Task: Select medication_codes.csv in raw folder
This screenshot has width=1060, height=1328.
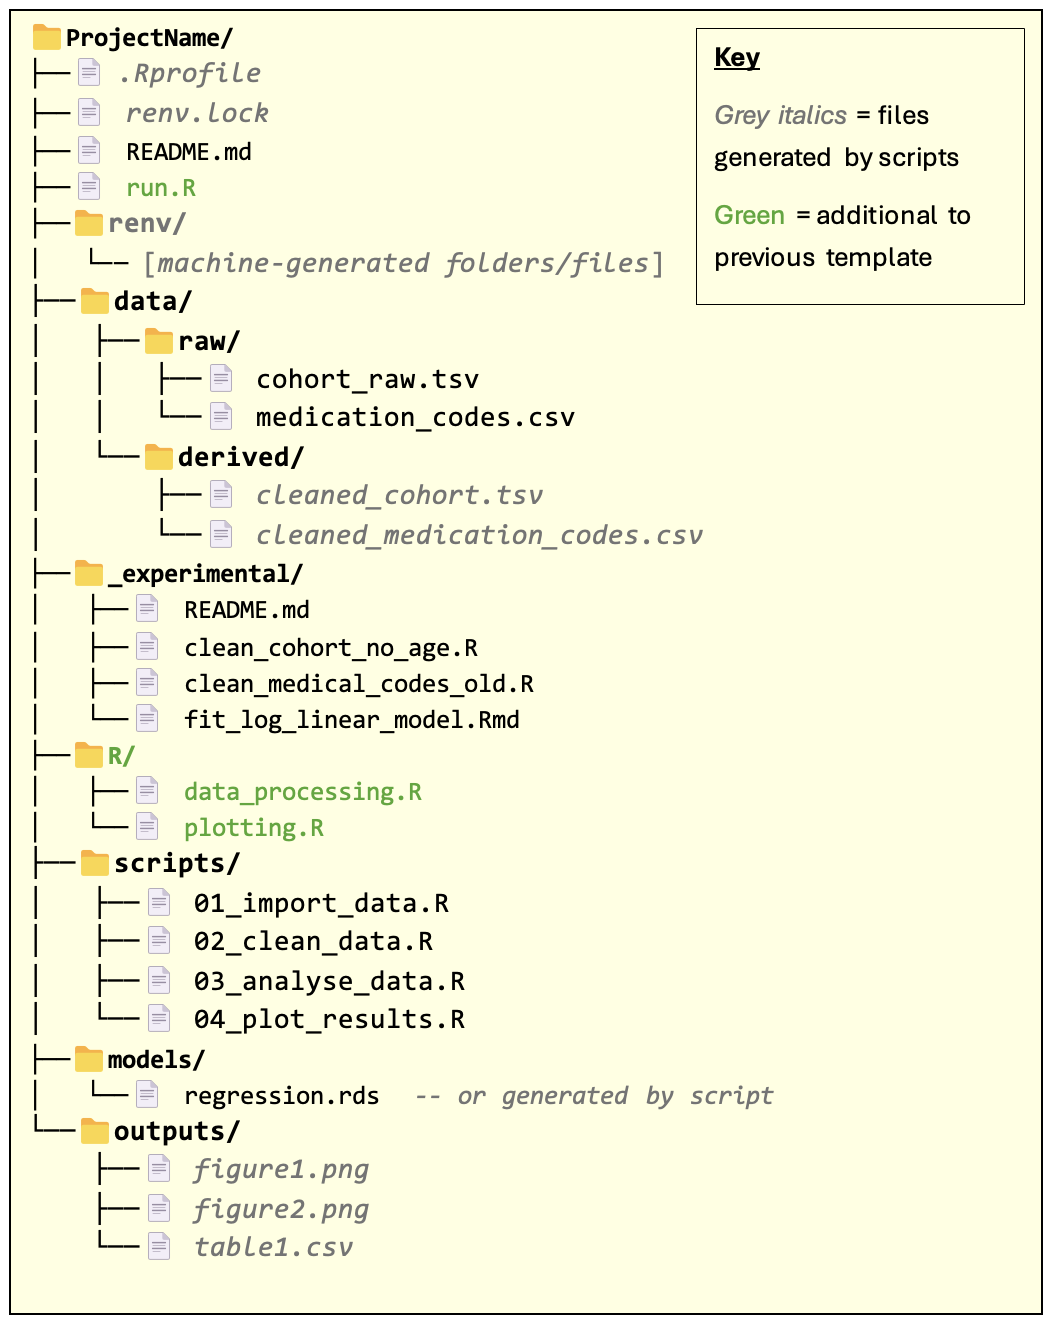Action: pos(415,417)
